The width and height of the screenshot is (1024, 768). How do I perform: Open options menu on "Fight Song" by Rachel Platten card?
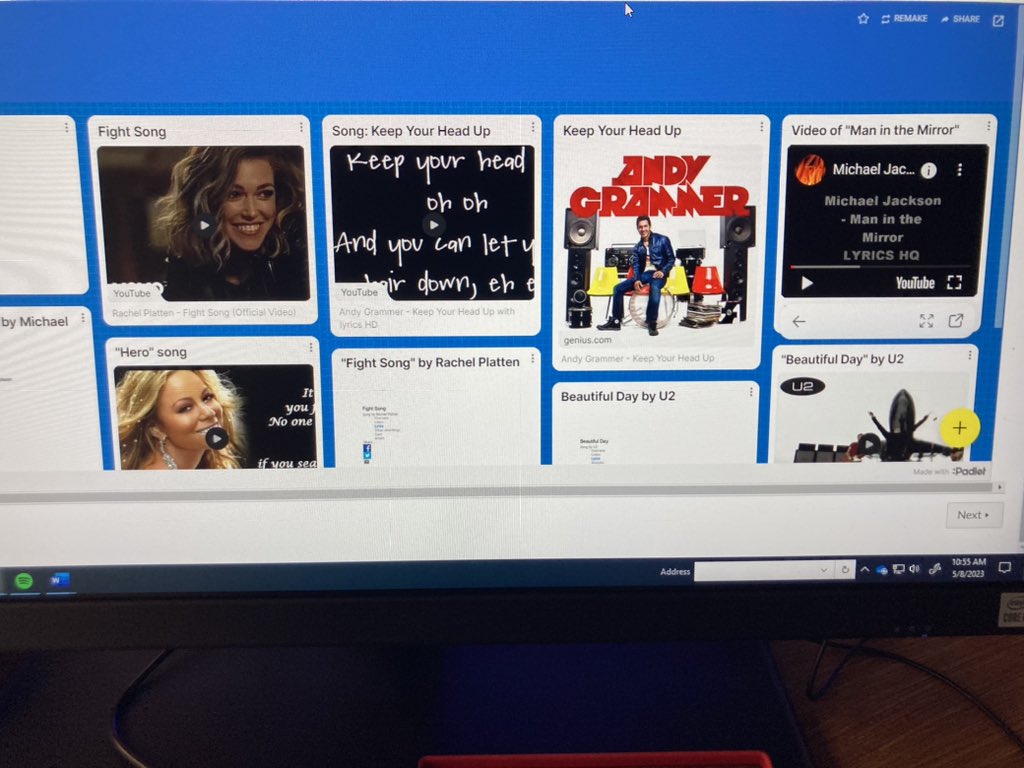click(533, 359)
